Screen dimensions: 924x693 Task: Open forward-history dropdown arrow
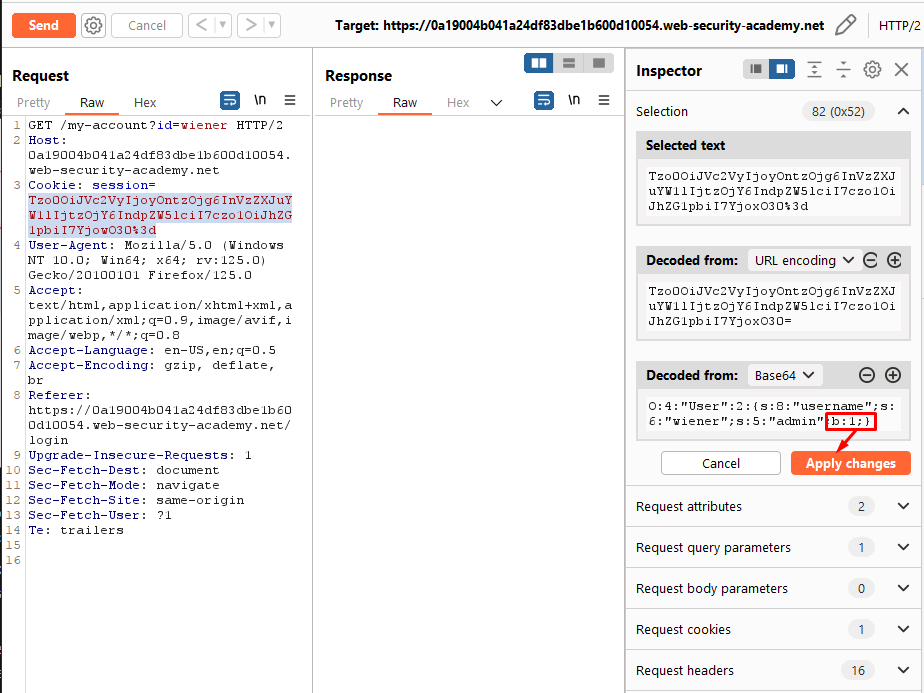point(272,25)
